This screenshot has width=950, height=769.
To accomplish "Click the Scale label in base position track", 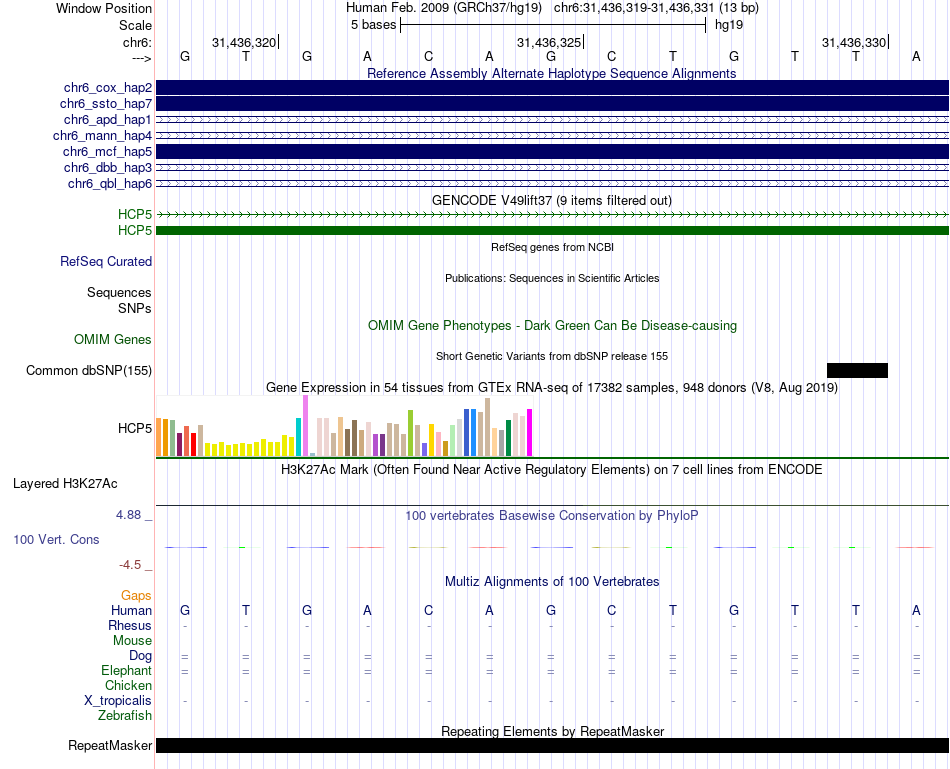I will pyautogui.click(x=136, y=25).
